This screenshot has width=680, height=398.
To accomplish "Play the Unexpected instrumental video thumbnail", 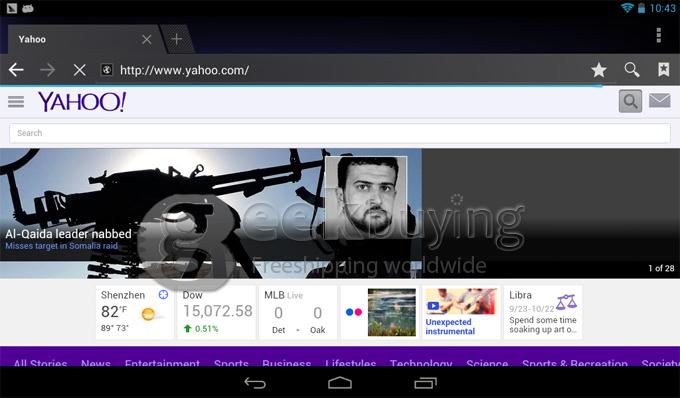I will coord(461,302).
